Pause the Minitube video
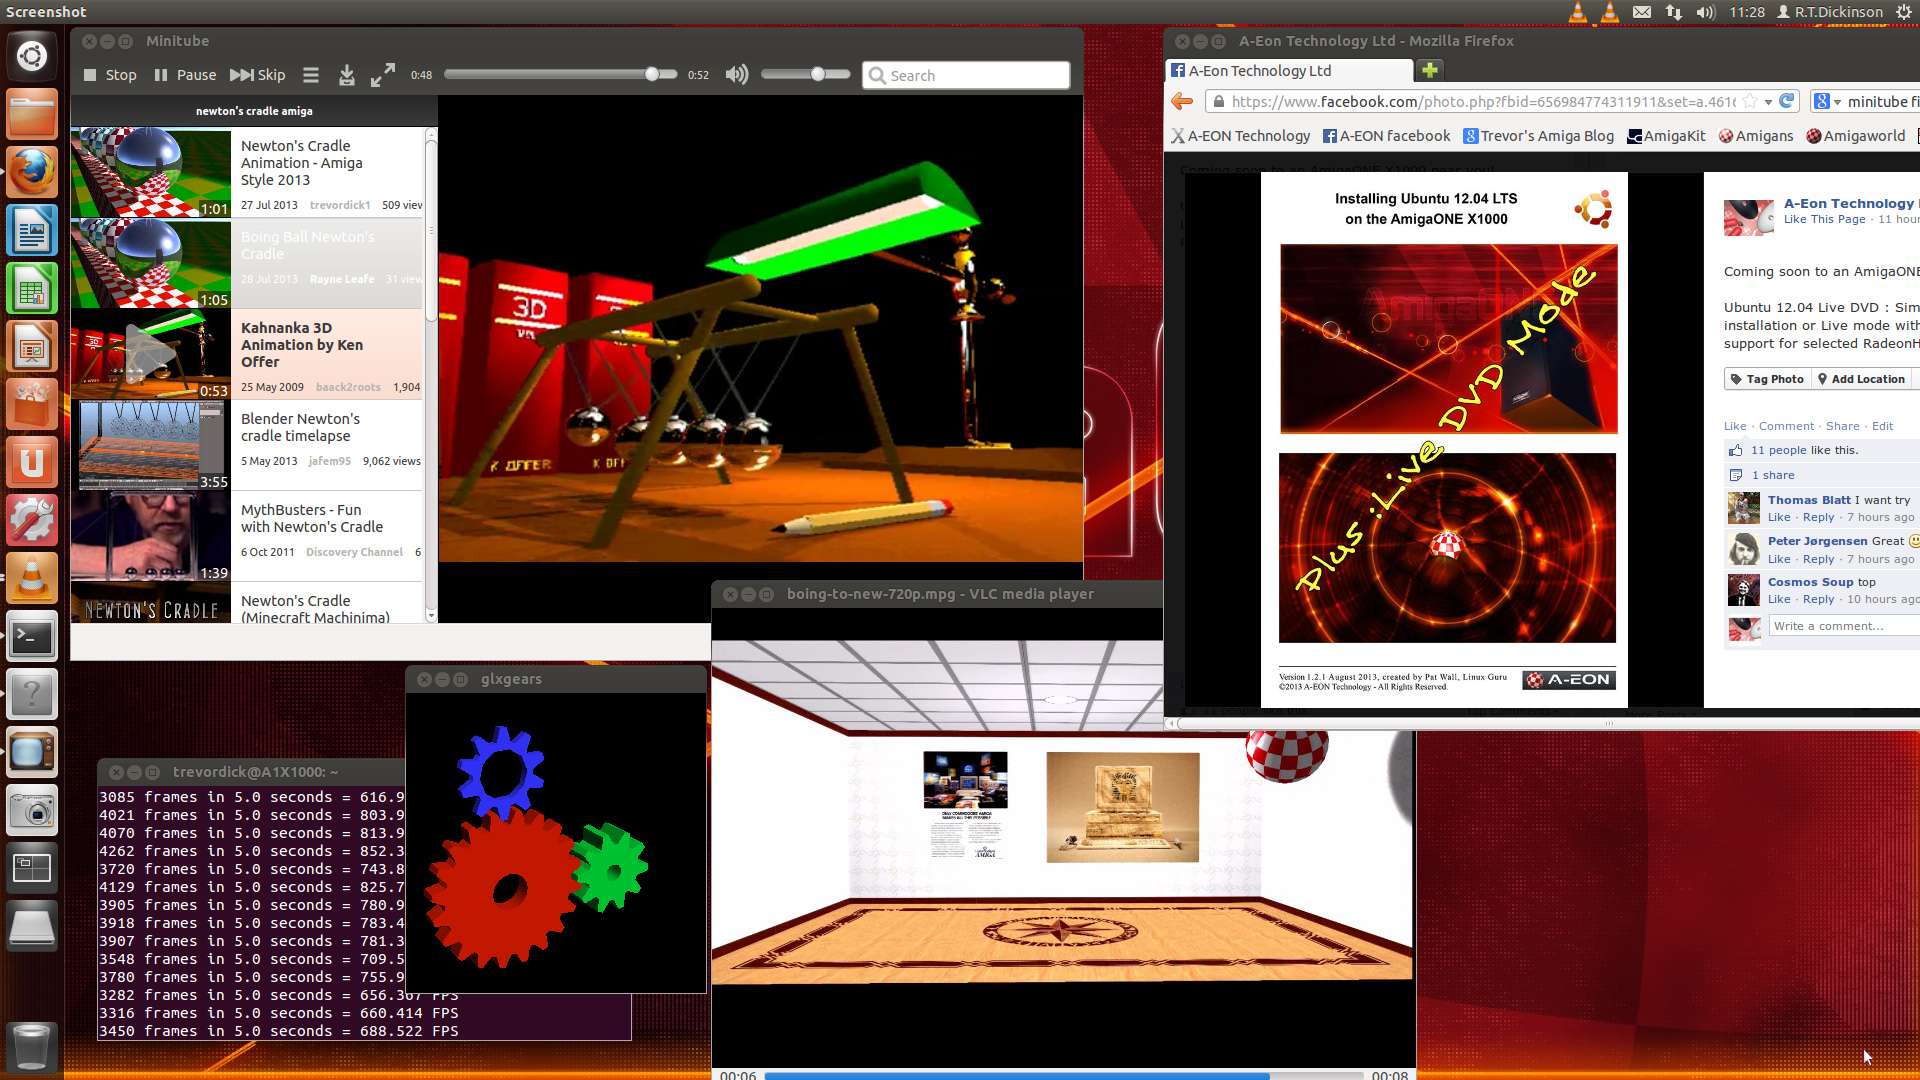The image size is (1920, 1080). pyautogui.click(x=185, y=75)
